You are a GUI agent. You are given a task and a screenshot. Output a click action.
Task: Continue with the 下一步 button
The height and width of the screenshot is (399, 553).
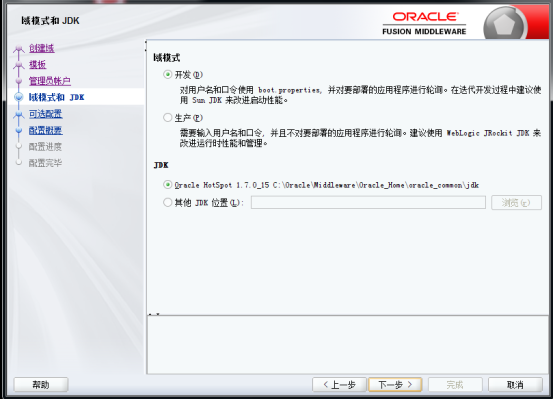coord(395,385)
